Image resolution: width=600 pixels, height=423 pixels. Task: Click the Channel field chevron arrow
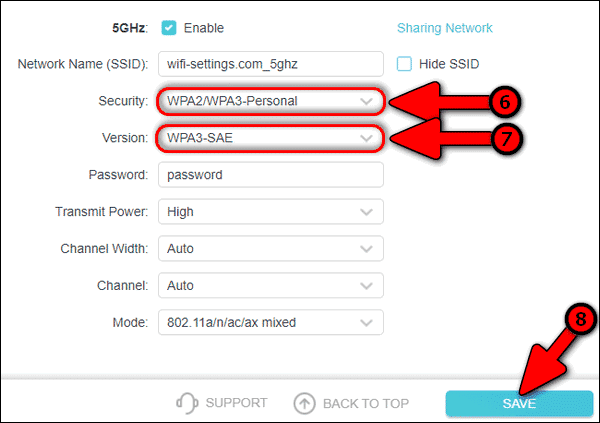tap(366, 286)
